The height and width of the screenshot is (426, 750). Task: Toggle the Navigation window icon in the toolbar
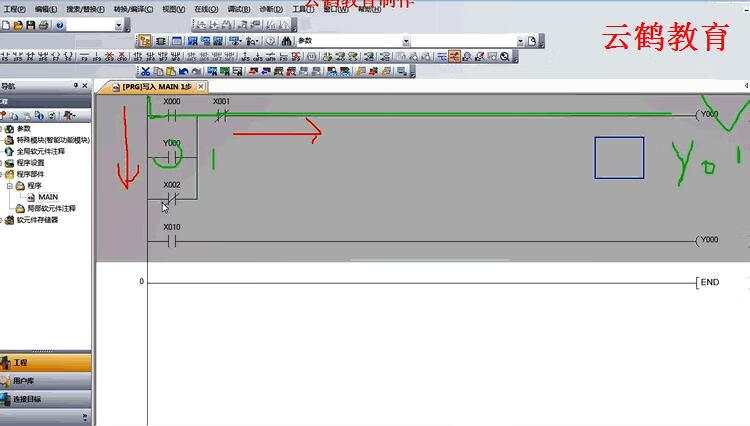(x=144, y=41)
